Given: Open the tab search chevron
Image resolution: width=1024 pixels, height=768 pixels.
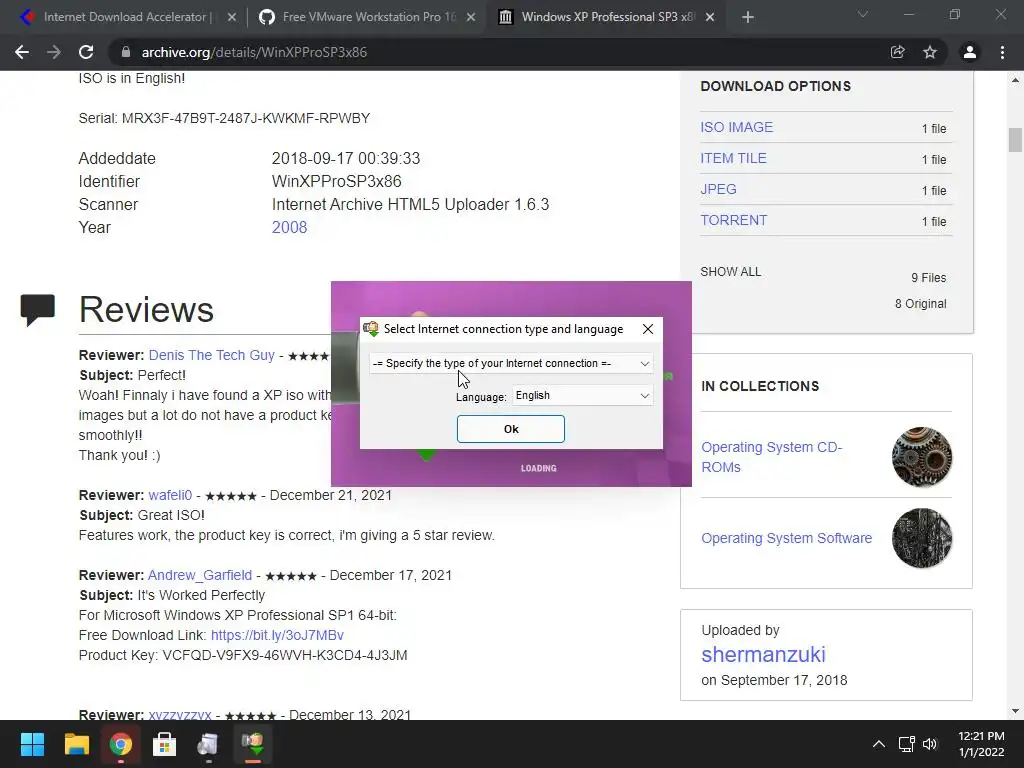Looking at the screenshot, I should tap(863, 14).
